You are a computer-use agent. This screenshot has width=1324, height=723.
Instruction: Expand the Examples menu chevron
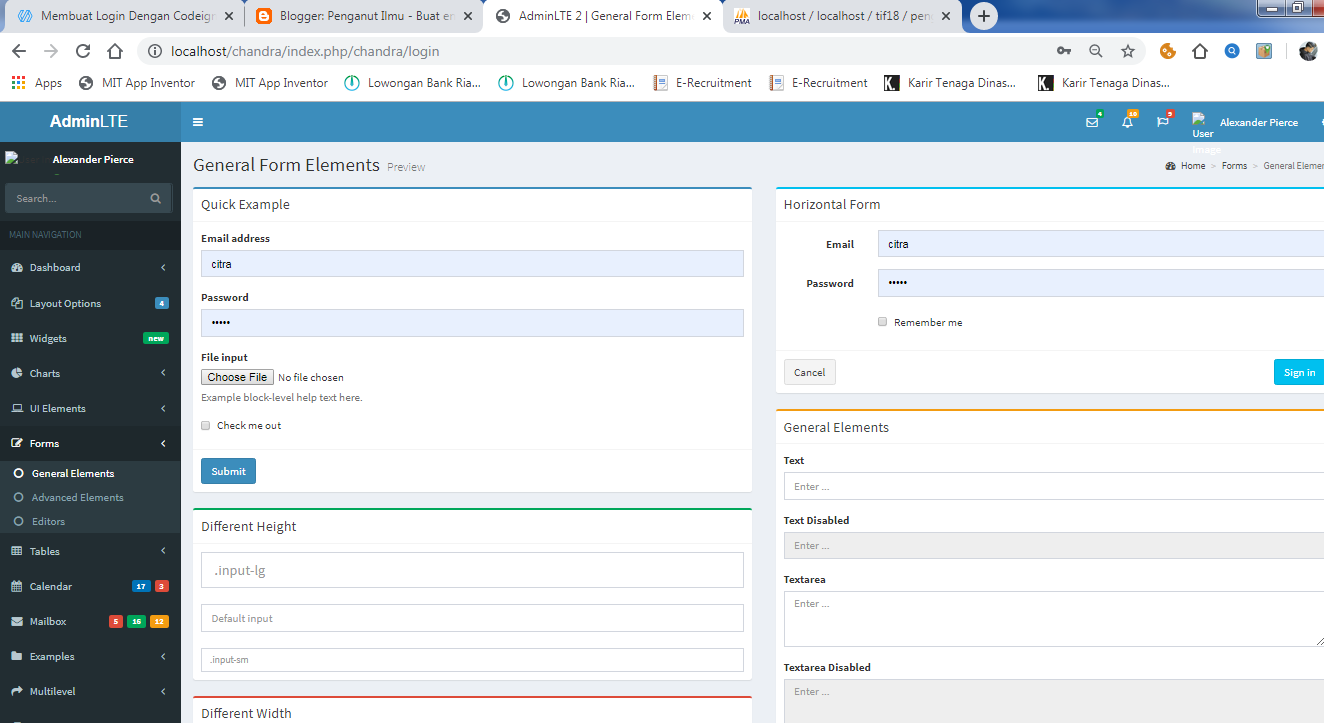(x=163, y=656)
